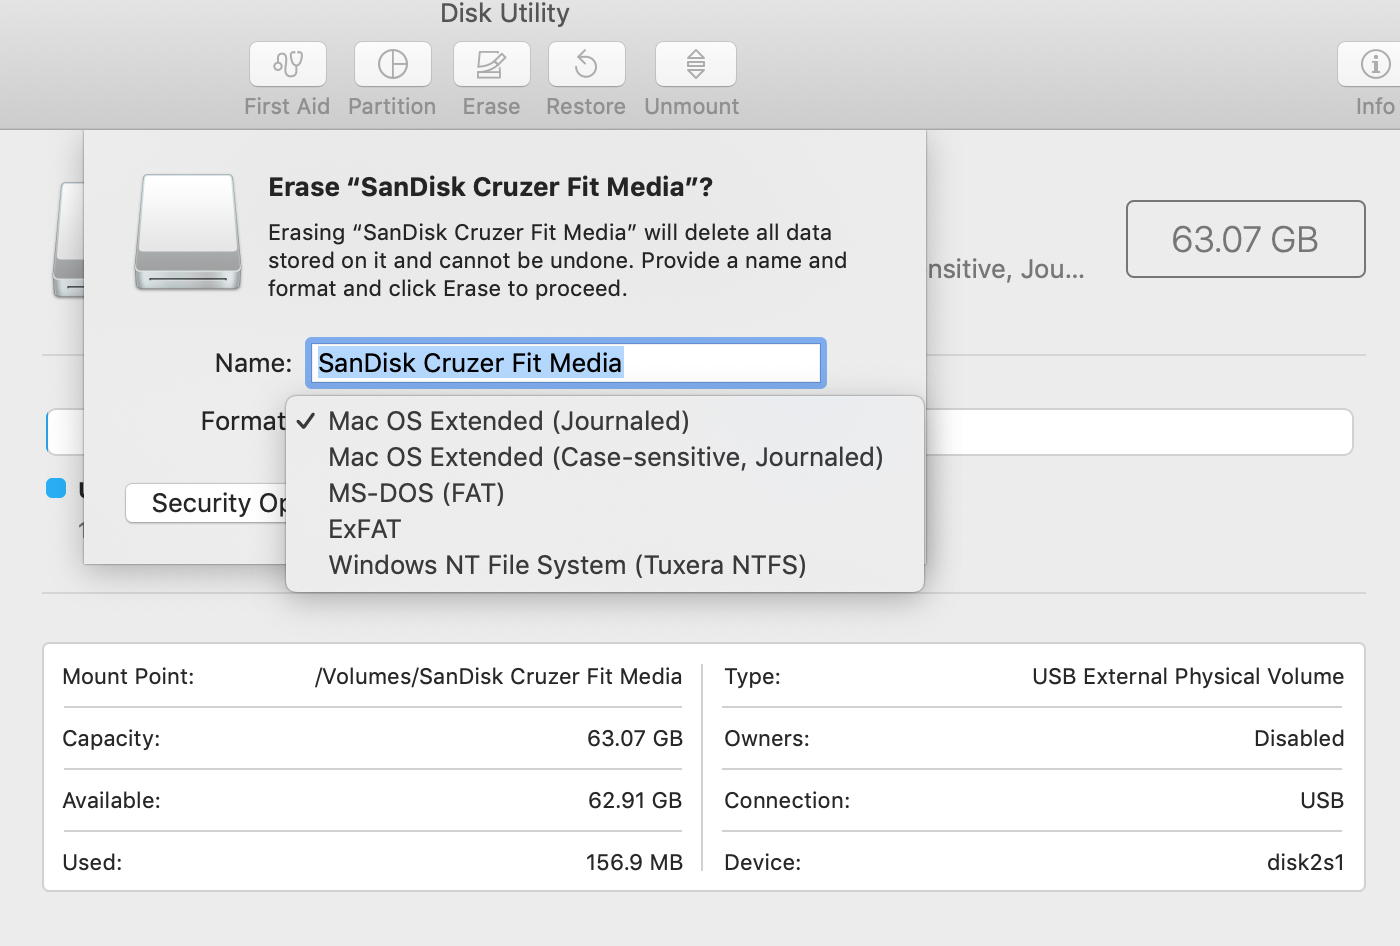Select Windows NT File System (Tuxera NTFS)
The width and height of the screenshot is (1400, 946).
click(604, 565)
